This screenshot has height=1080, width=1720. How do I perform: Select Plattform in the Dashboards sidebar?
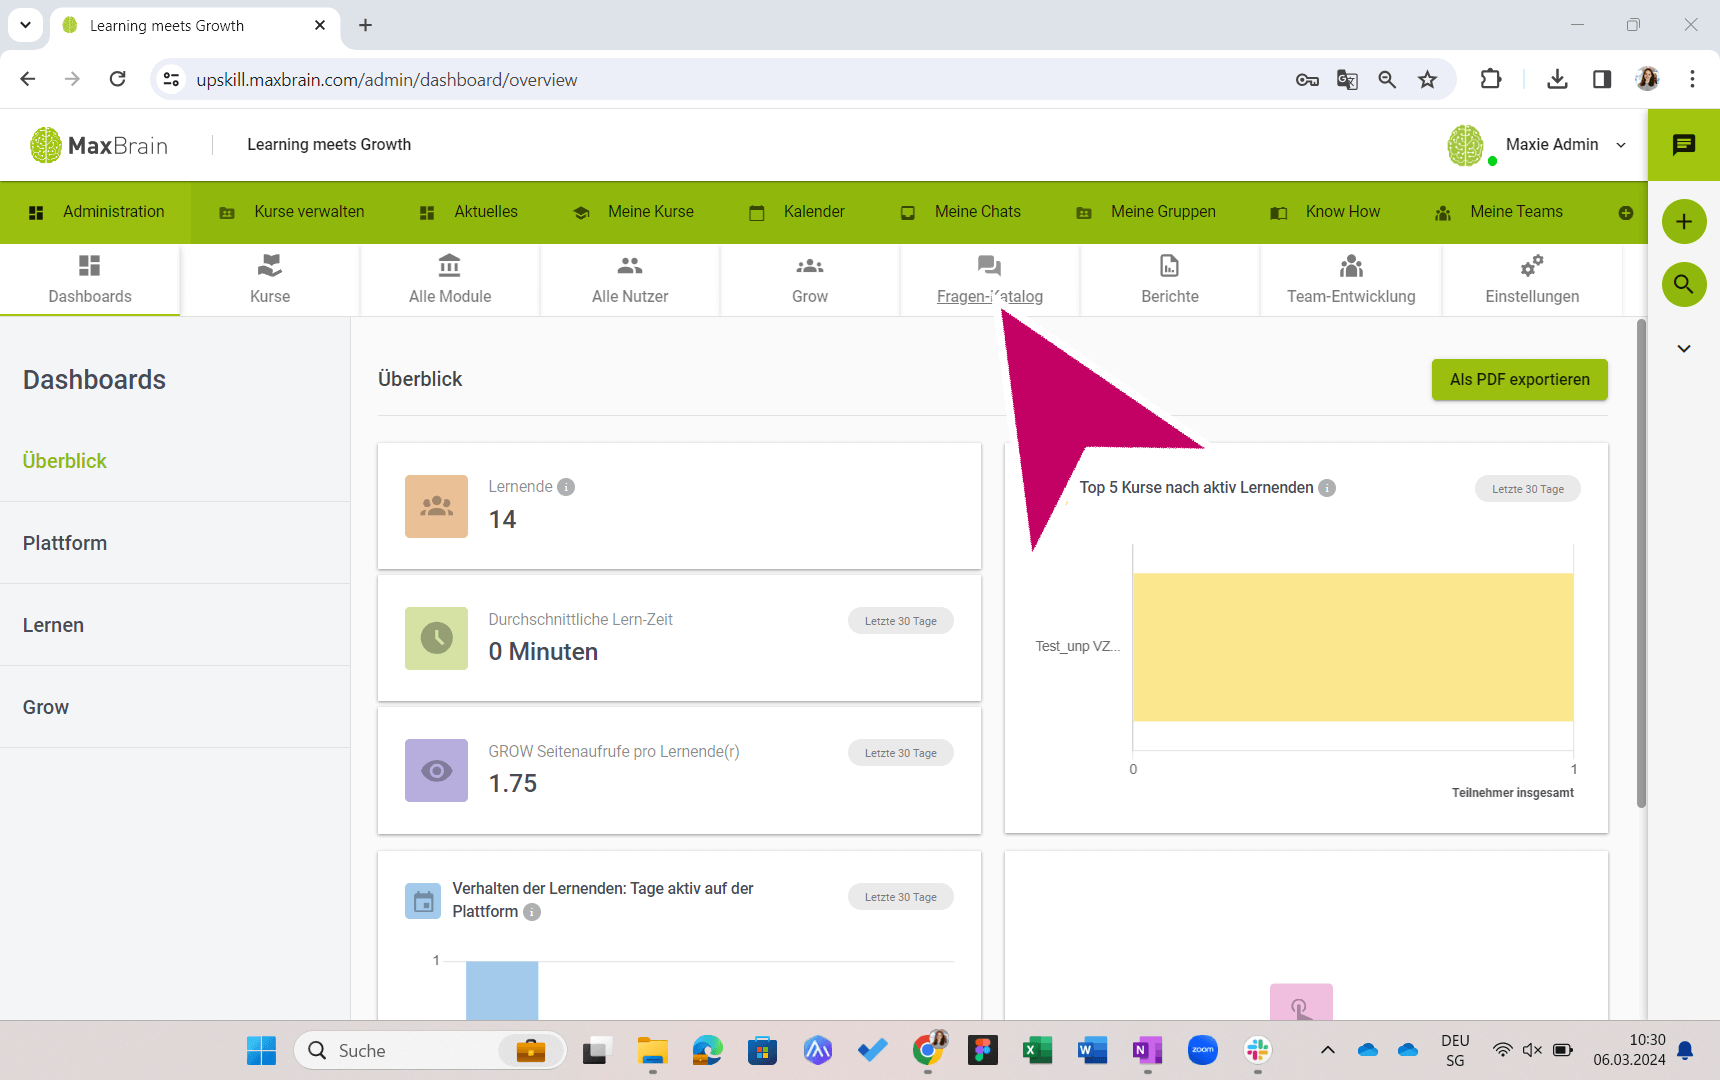coord(65,543)
